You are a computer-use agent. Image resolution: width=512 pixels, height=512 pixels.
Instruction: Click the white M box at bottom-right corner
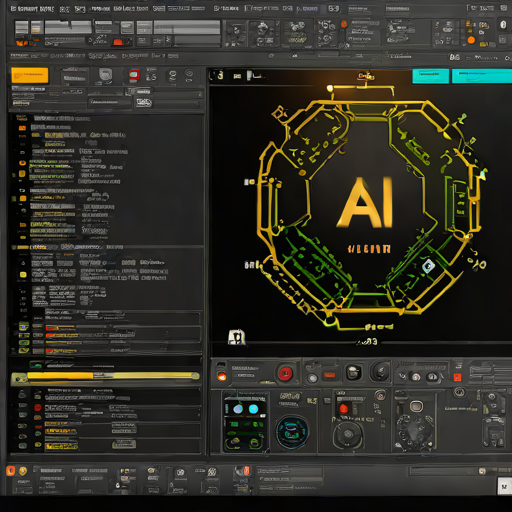point(504,486)
